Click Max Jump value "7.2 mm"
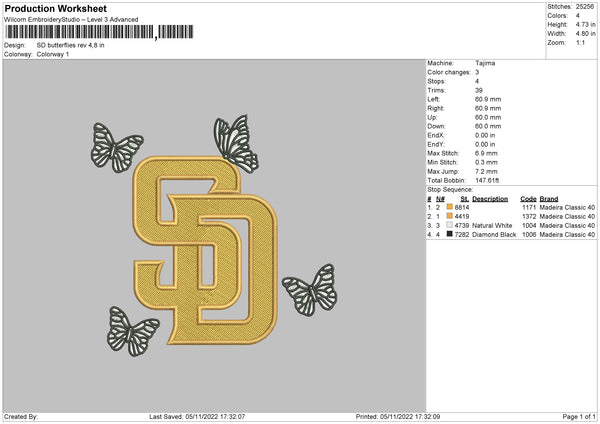The height and width of the screenshot is (424, 600). click(486, 171)
